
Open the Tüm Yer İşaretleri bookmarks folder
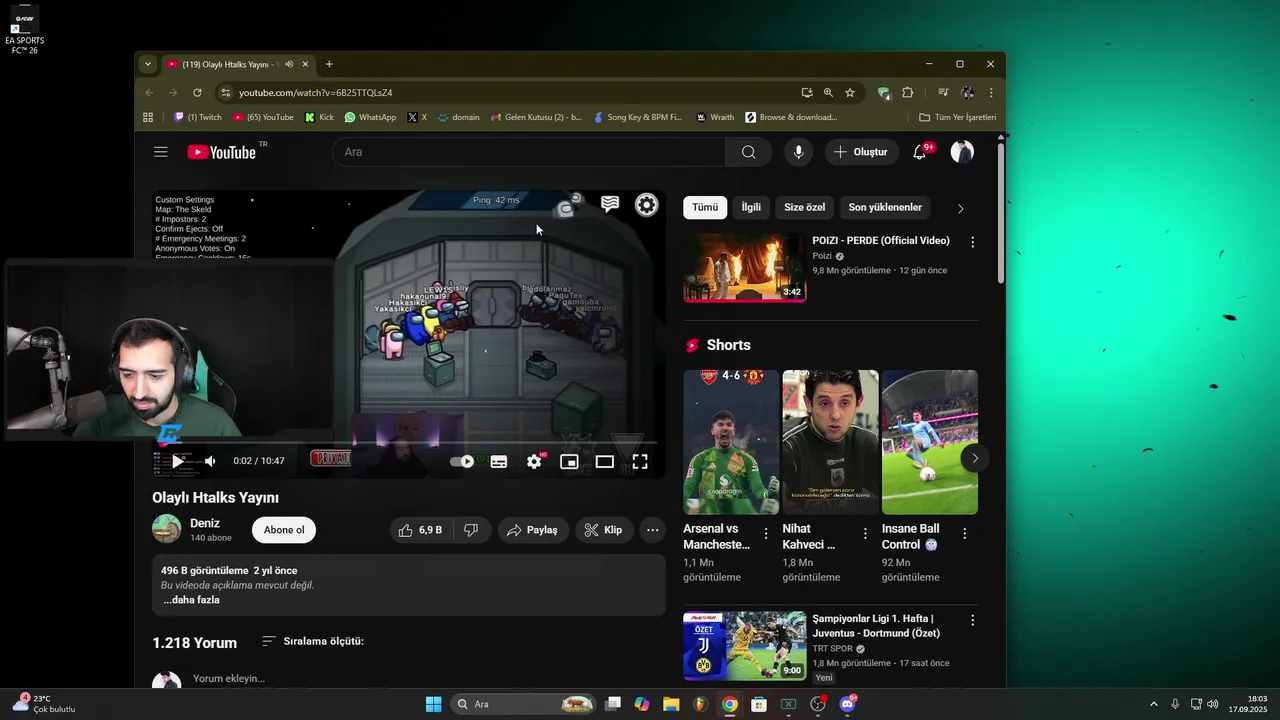(x=958, y=117)
